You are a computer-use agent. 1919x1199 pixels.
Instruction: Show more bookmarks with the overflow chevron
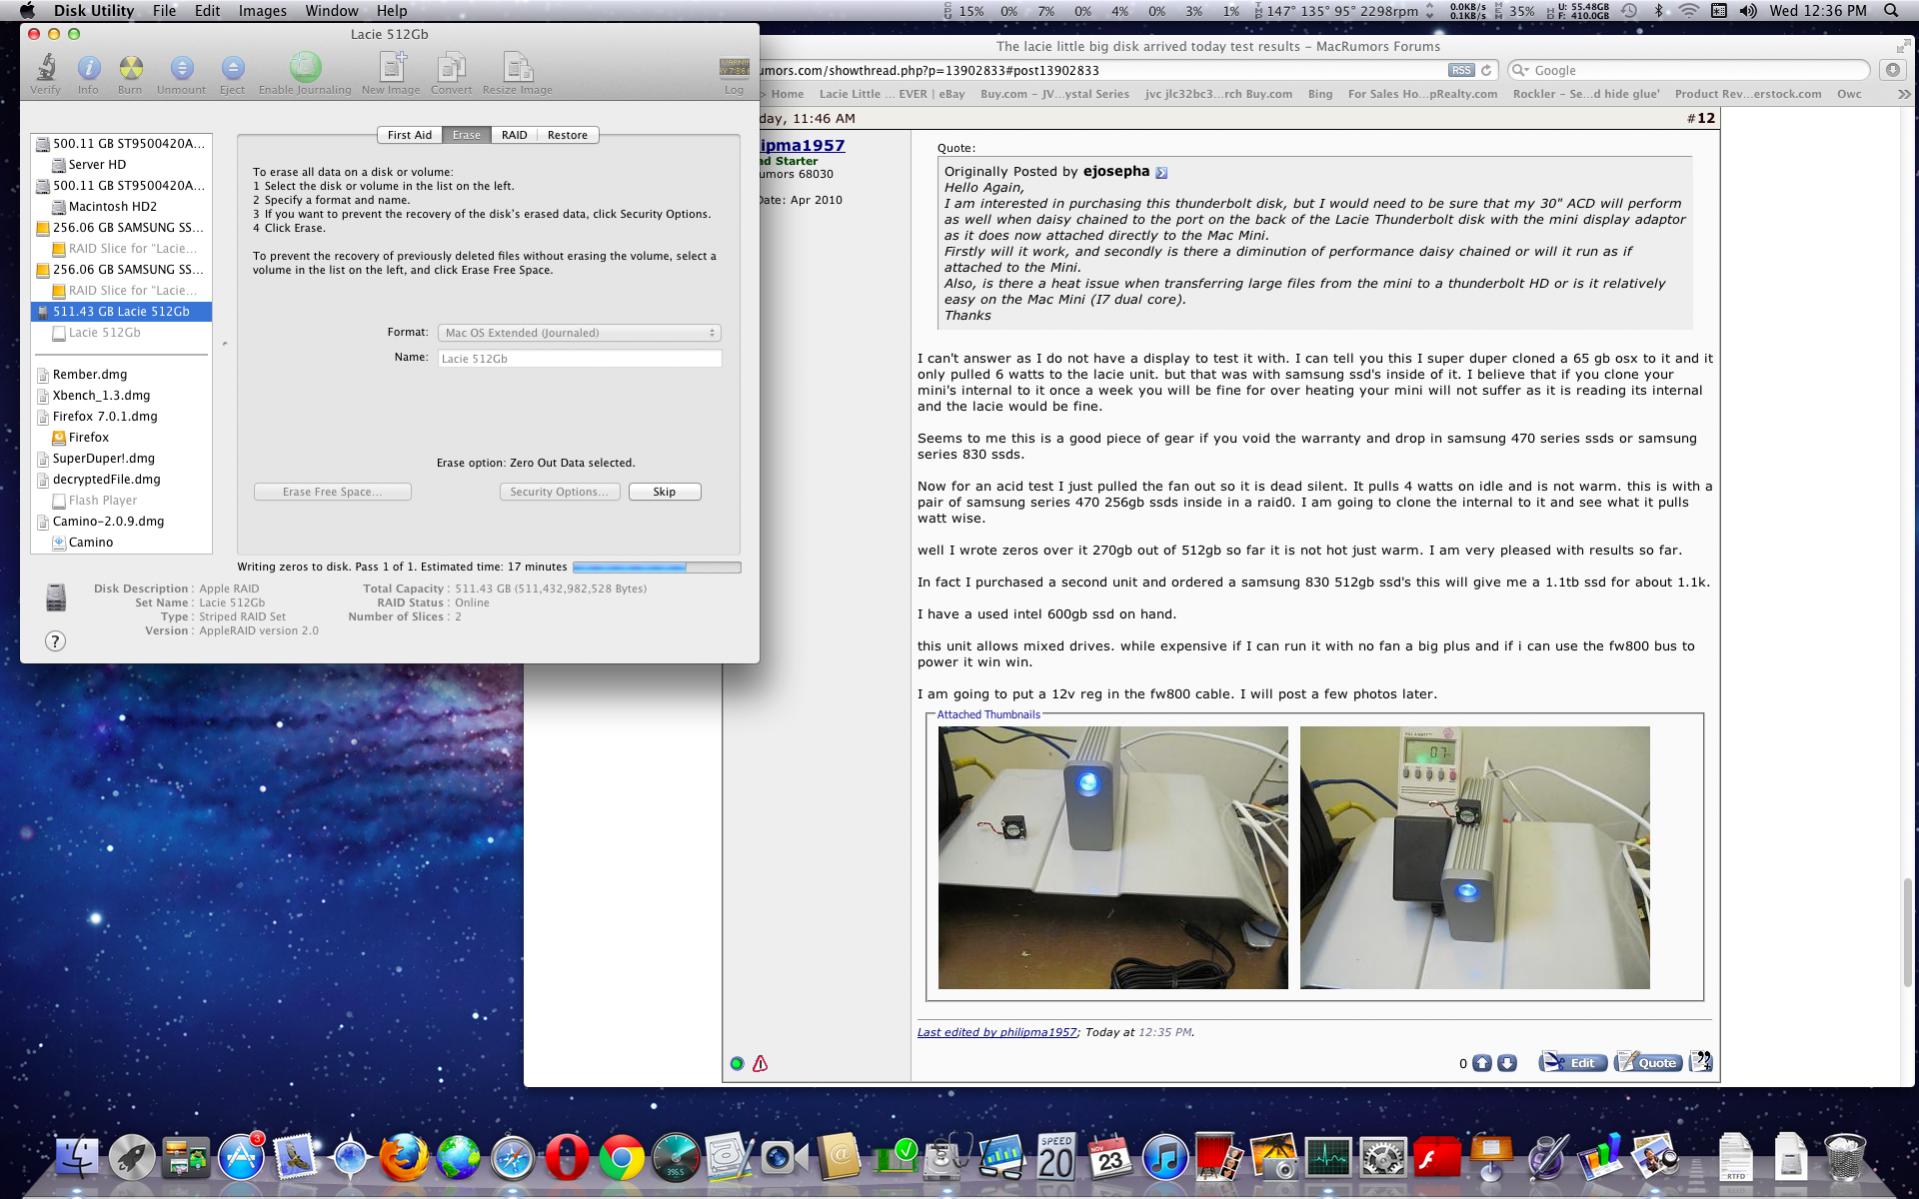(x=1903, y=94)
